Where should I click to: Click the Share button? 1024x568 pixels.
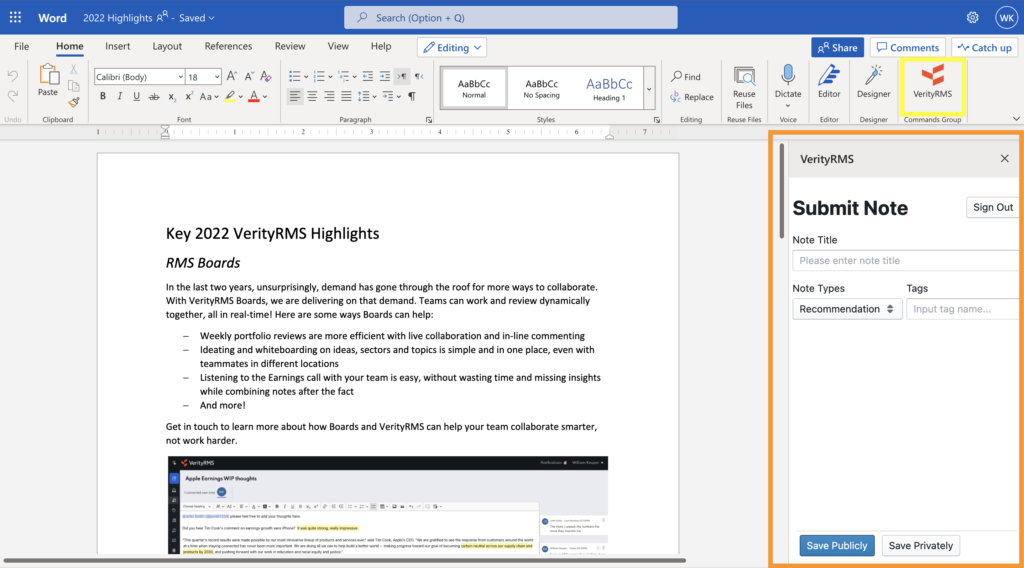tap(837, 48)
